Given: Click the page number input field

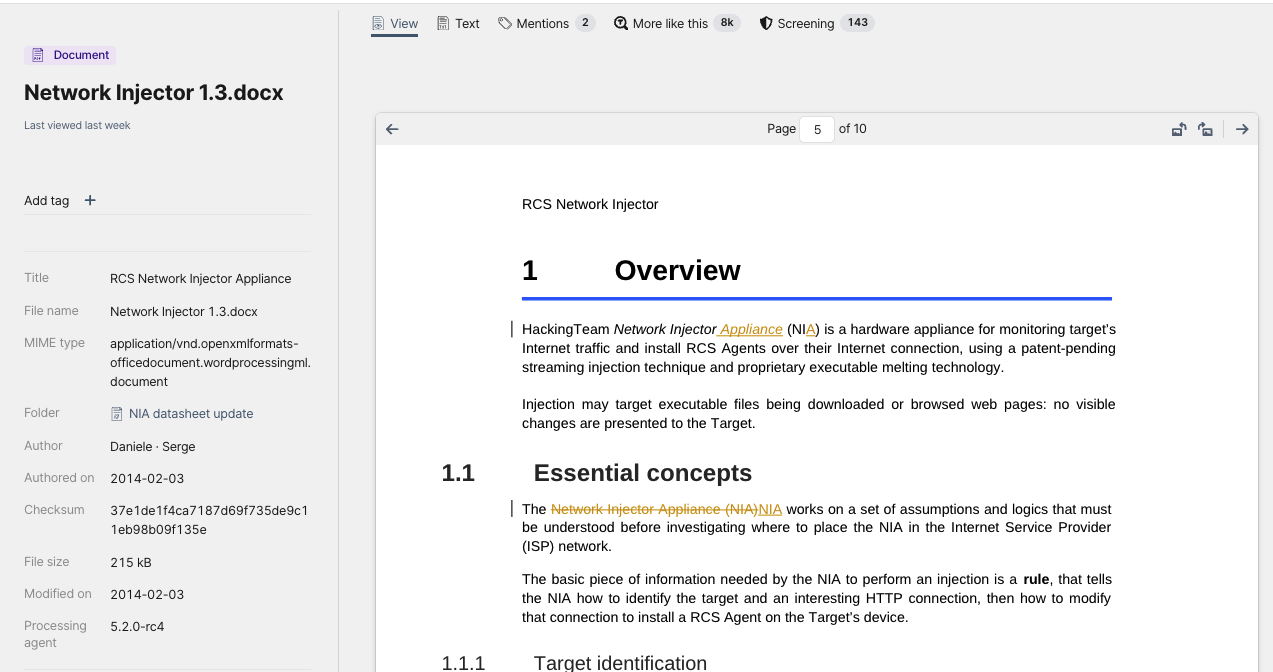Looking at the screenshot, I should coord(817,129).
